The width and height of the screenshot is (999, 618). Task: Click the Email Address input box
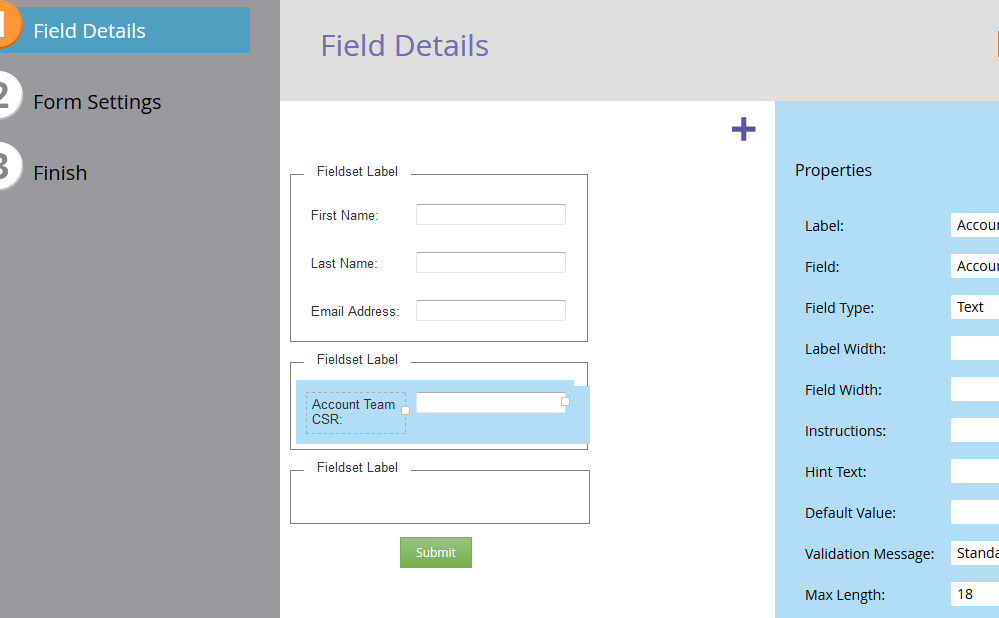point(490,311)
